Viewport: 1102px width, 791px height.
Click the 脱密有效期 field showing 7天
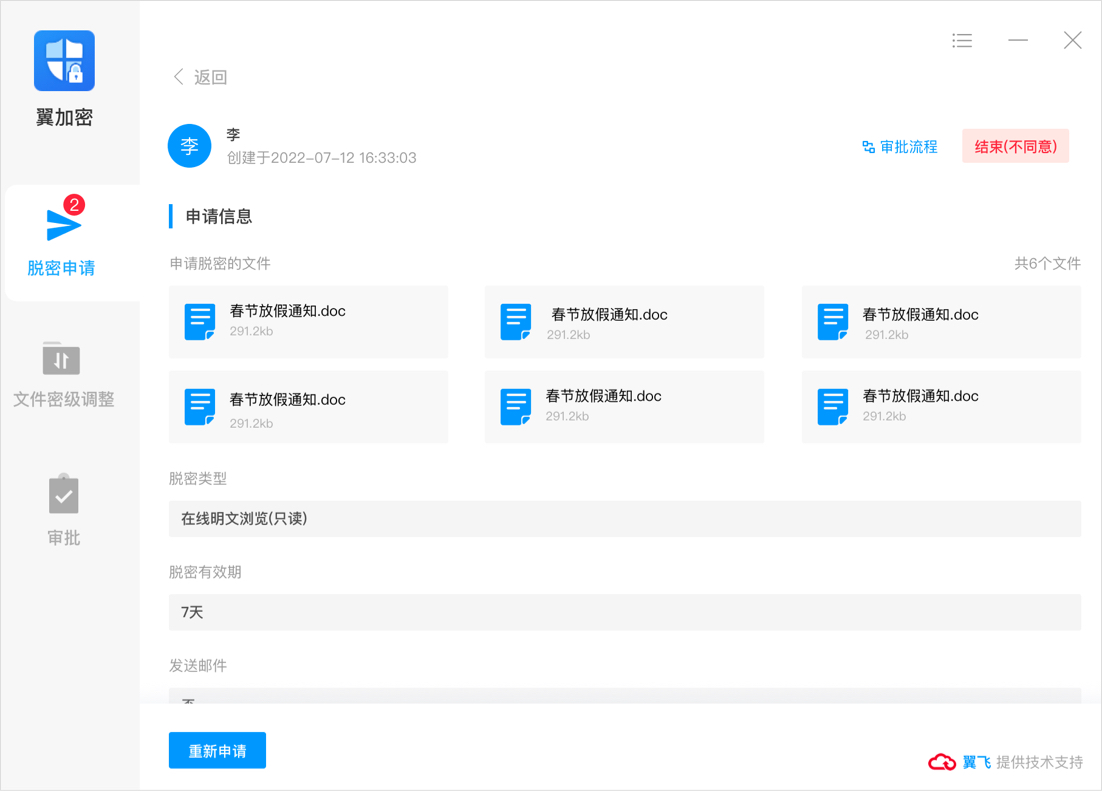pyautogui.click(x=624, y=612)
